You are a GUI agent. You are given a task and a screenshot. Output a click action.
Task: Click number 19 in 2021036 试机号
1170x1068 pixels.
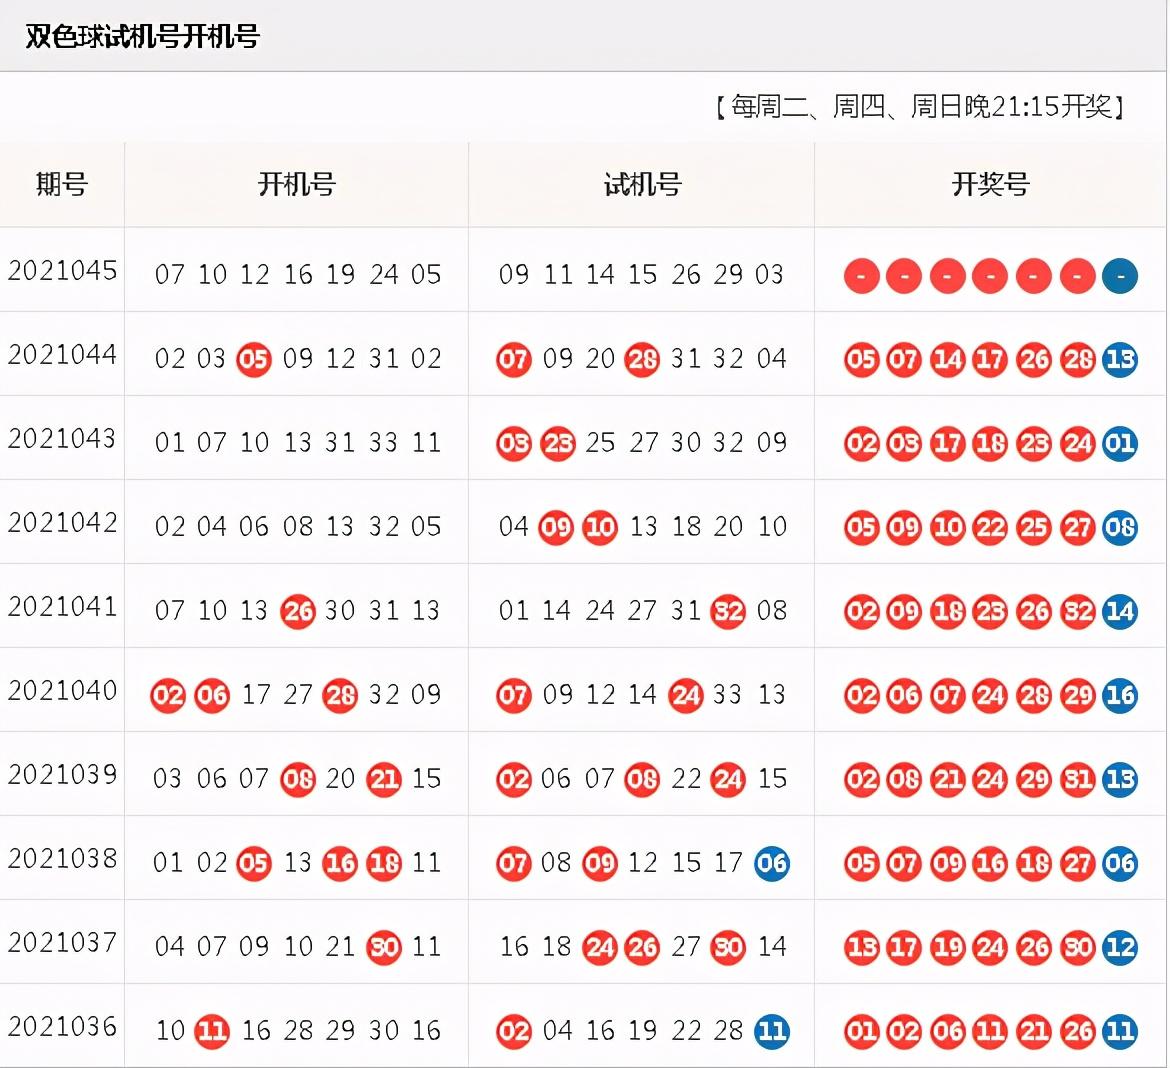pos(642,1030)
